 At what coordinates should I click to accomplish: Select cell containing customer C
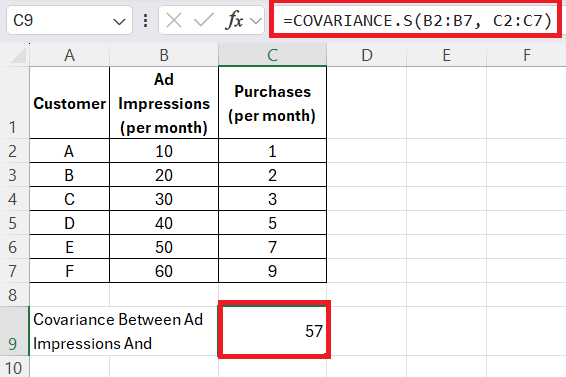(x=69, y=199)
